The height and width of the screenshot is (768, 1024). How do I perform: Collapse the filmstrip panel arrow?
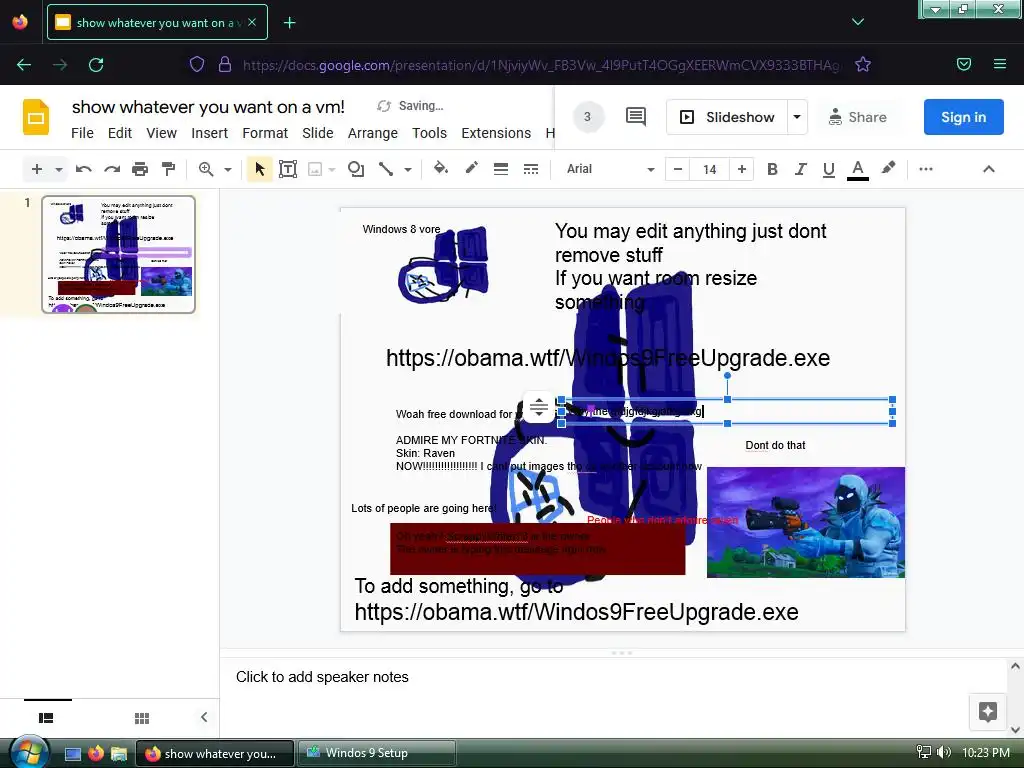click(x=204, y=717)
